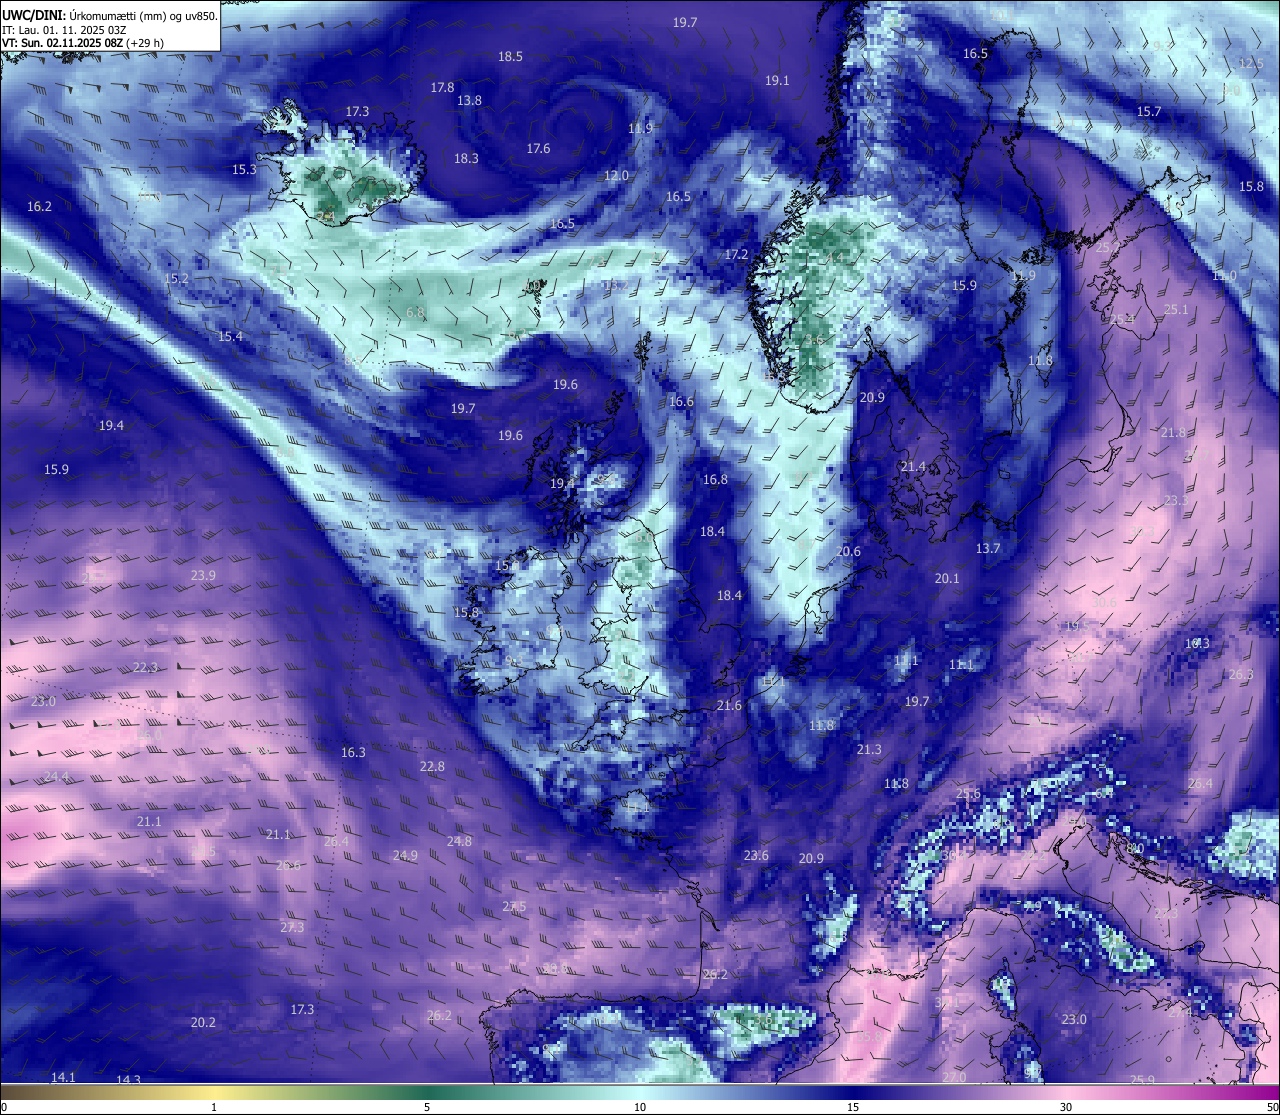Click the colorbar tick label 10
Image resolution: width=1280 pixels, height=1115 pixels.
pyautogui.click(x=640, y=1107)
